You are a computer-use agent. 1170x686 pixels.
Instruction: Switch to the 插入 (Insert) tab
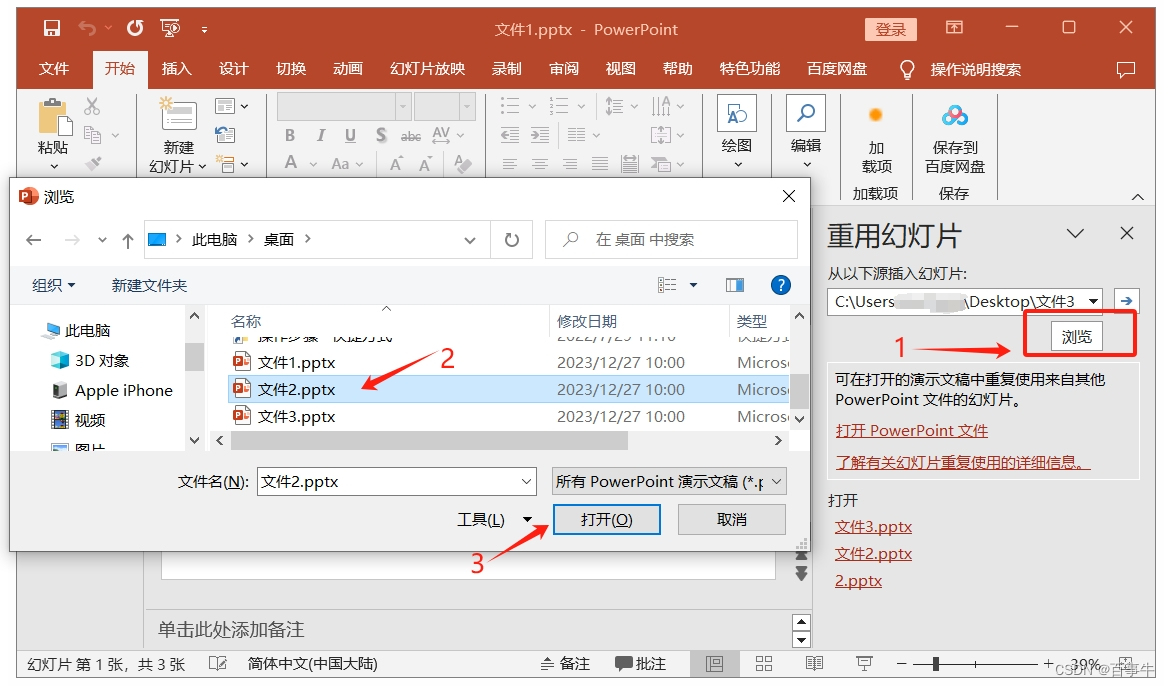point(177,69)
